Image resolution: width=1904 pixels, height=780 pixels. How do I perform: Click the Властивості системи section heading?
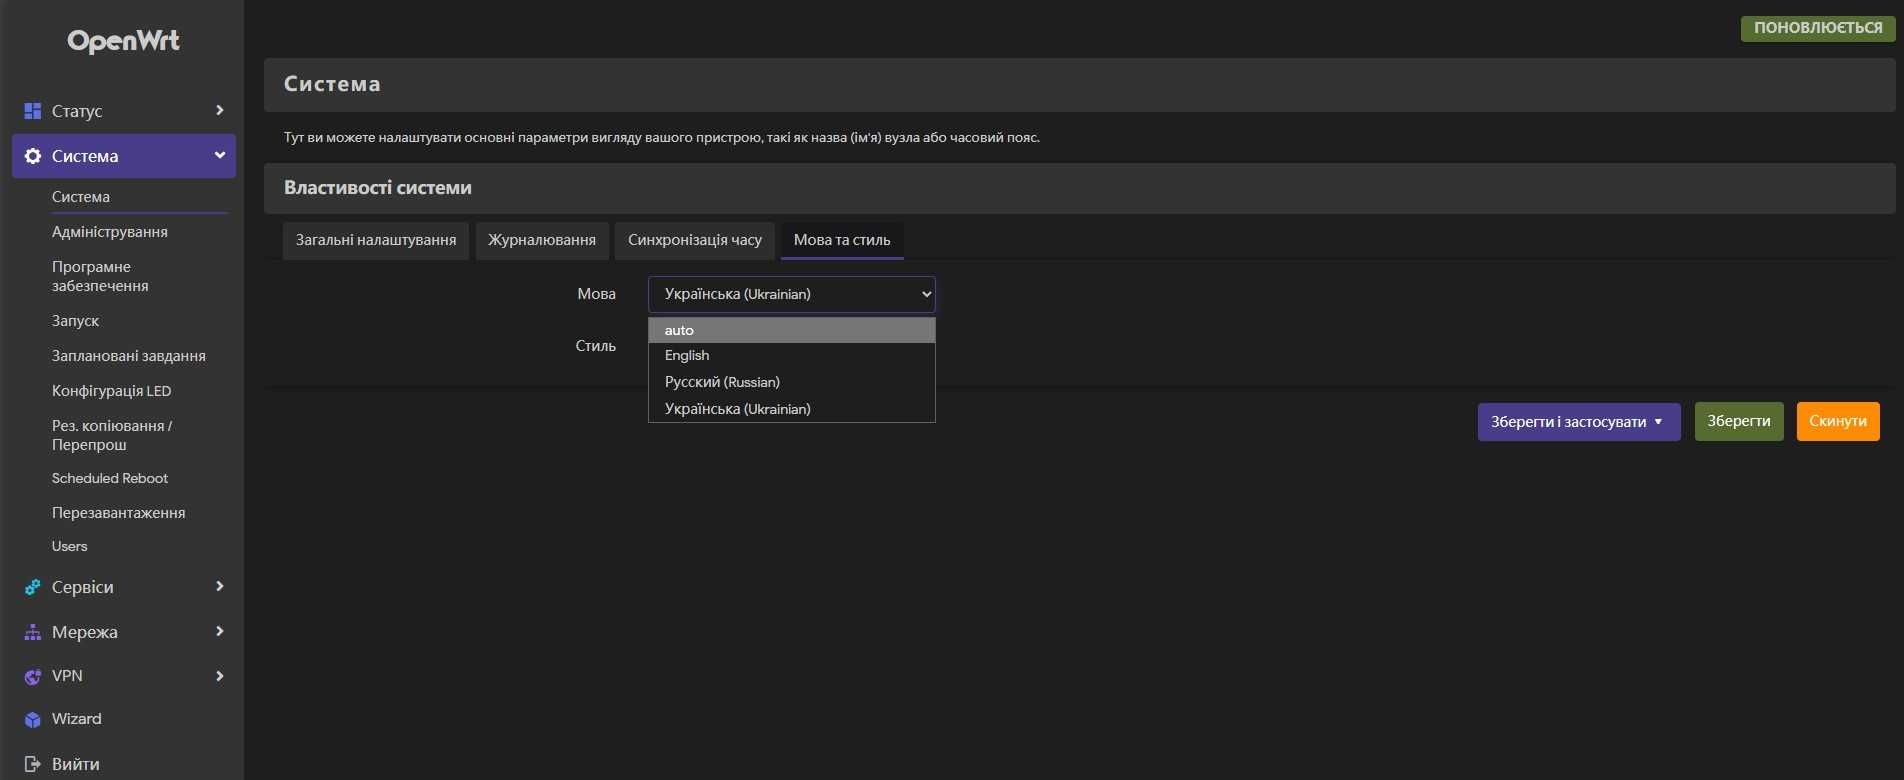[x=378, y=188]
